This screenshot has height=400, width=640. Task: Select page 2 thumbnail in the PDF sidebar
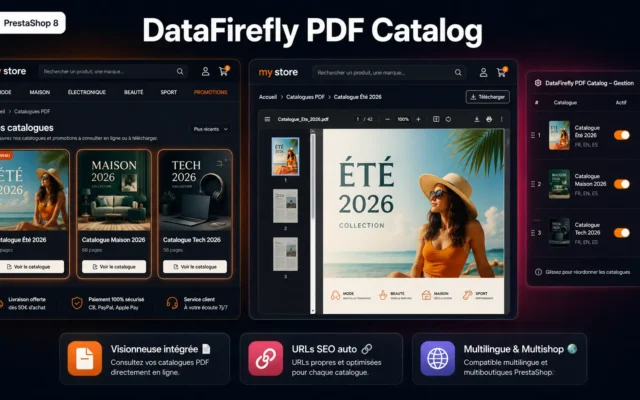pyautogui.click(x=285, y=206)
